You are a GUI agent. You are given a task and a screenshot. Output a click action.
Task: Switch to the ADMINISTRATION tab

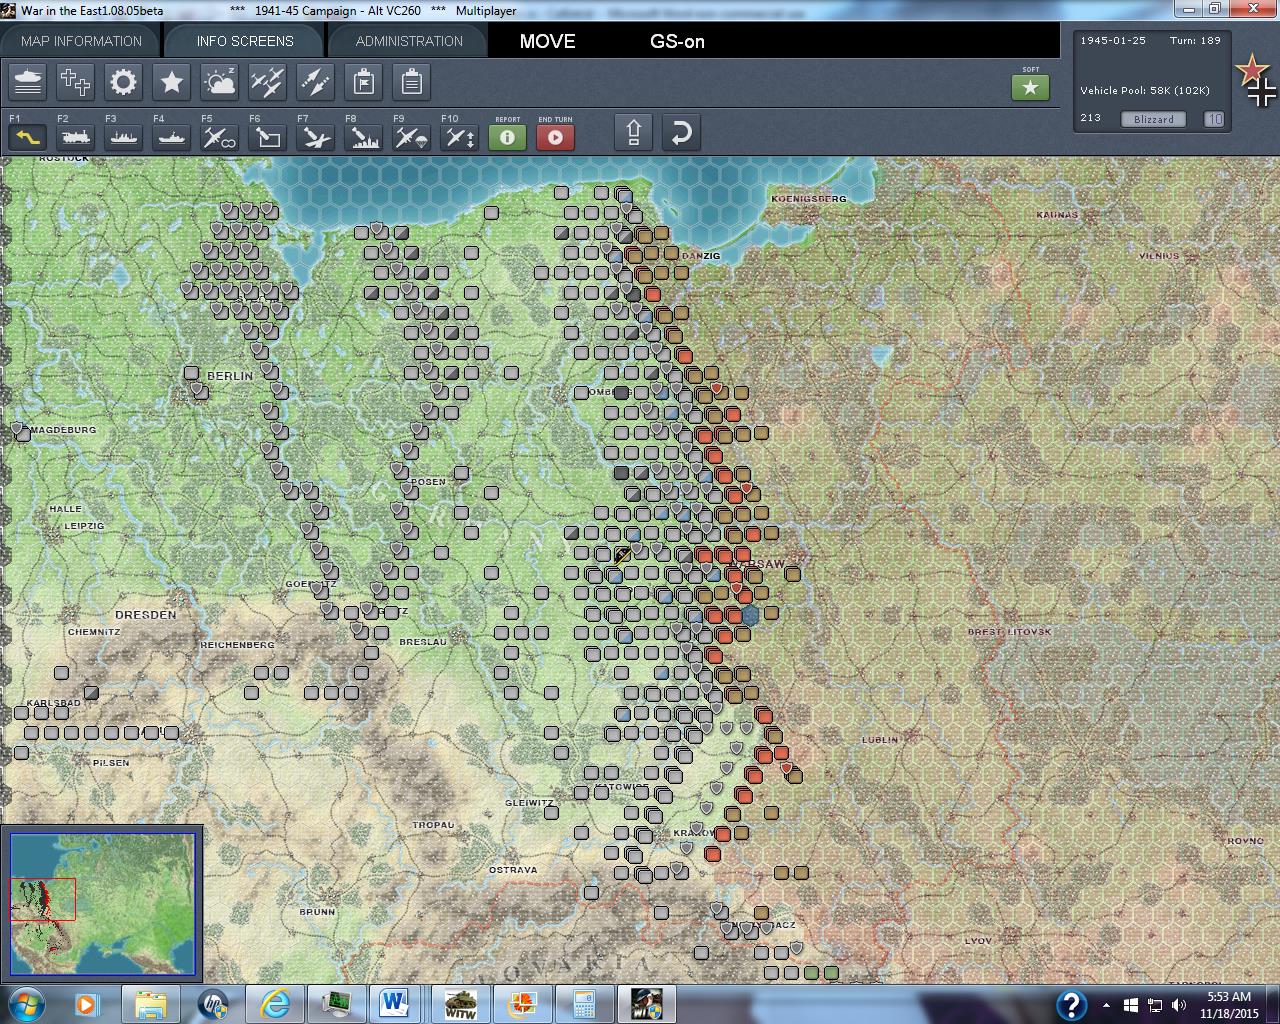pos(409,41)
